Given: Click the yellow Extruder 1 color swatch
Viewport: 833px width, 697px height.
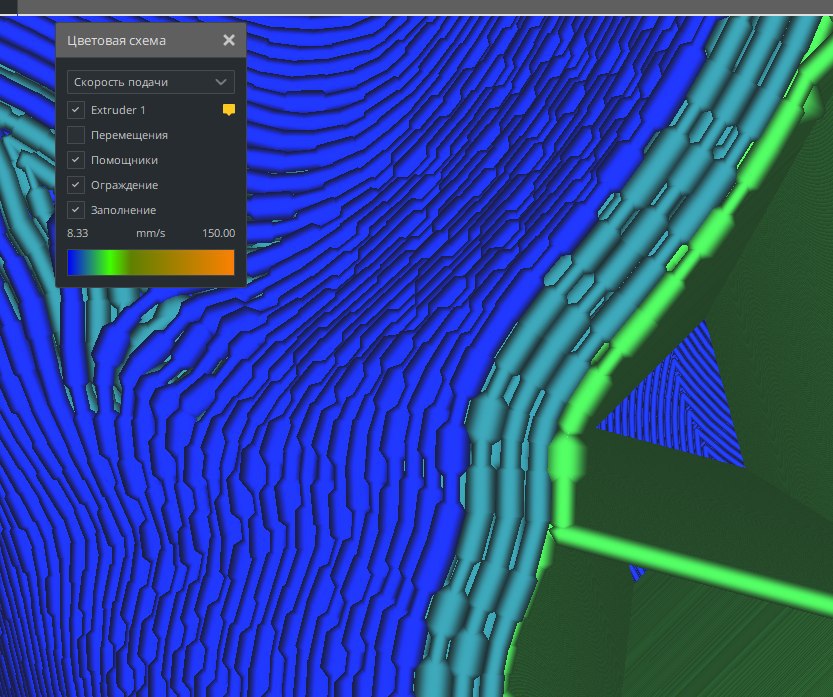Looking at the screenshot, I should 228,110.
